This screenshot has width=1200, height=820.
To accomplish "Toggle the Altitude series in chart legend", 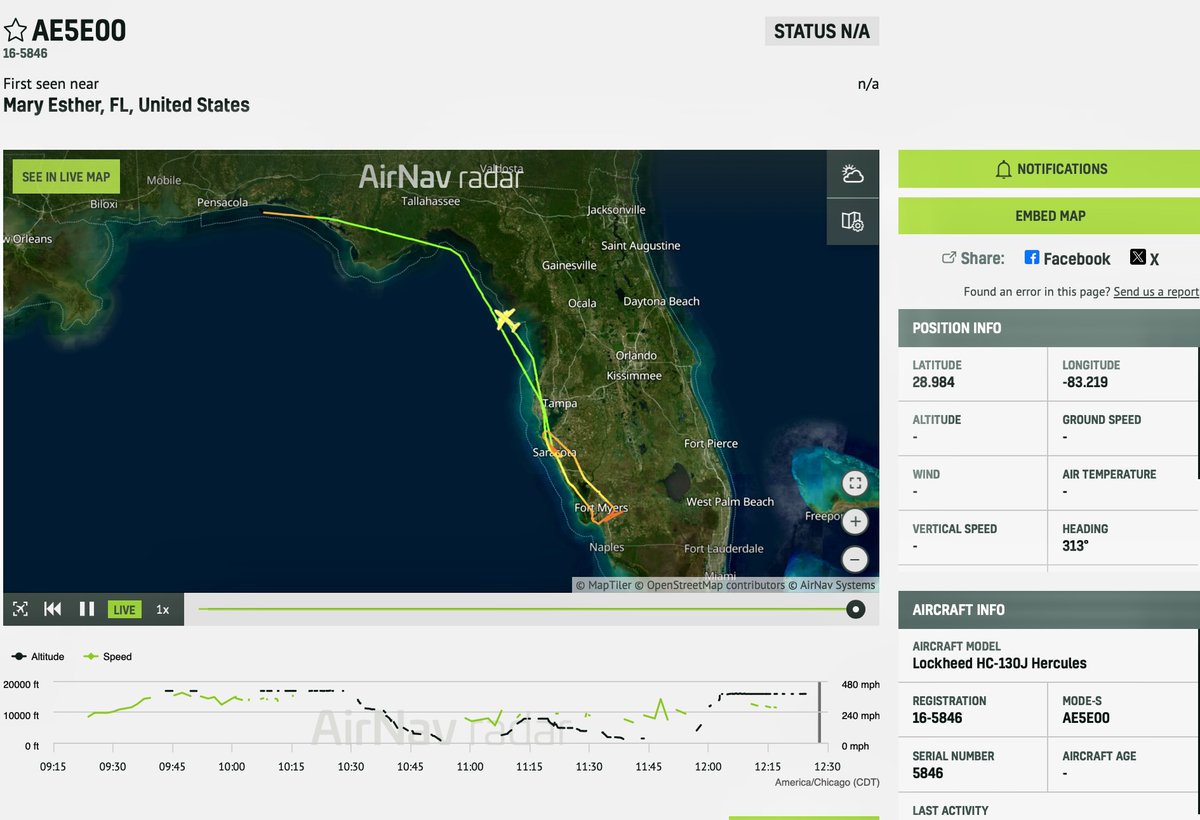I will coord(38,656).
